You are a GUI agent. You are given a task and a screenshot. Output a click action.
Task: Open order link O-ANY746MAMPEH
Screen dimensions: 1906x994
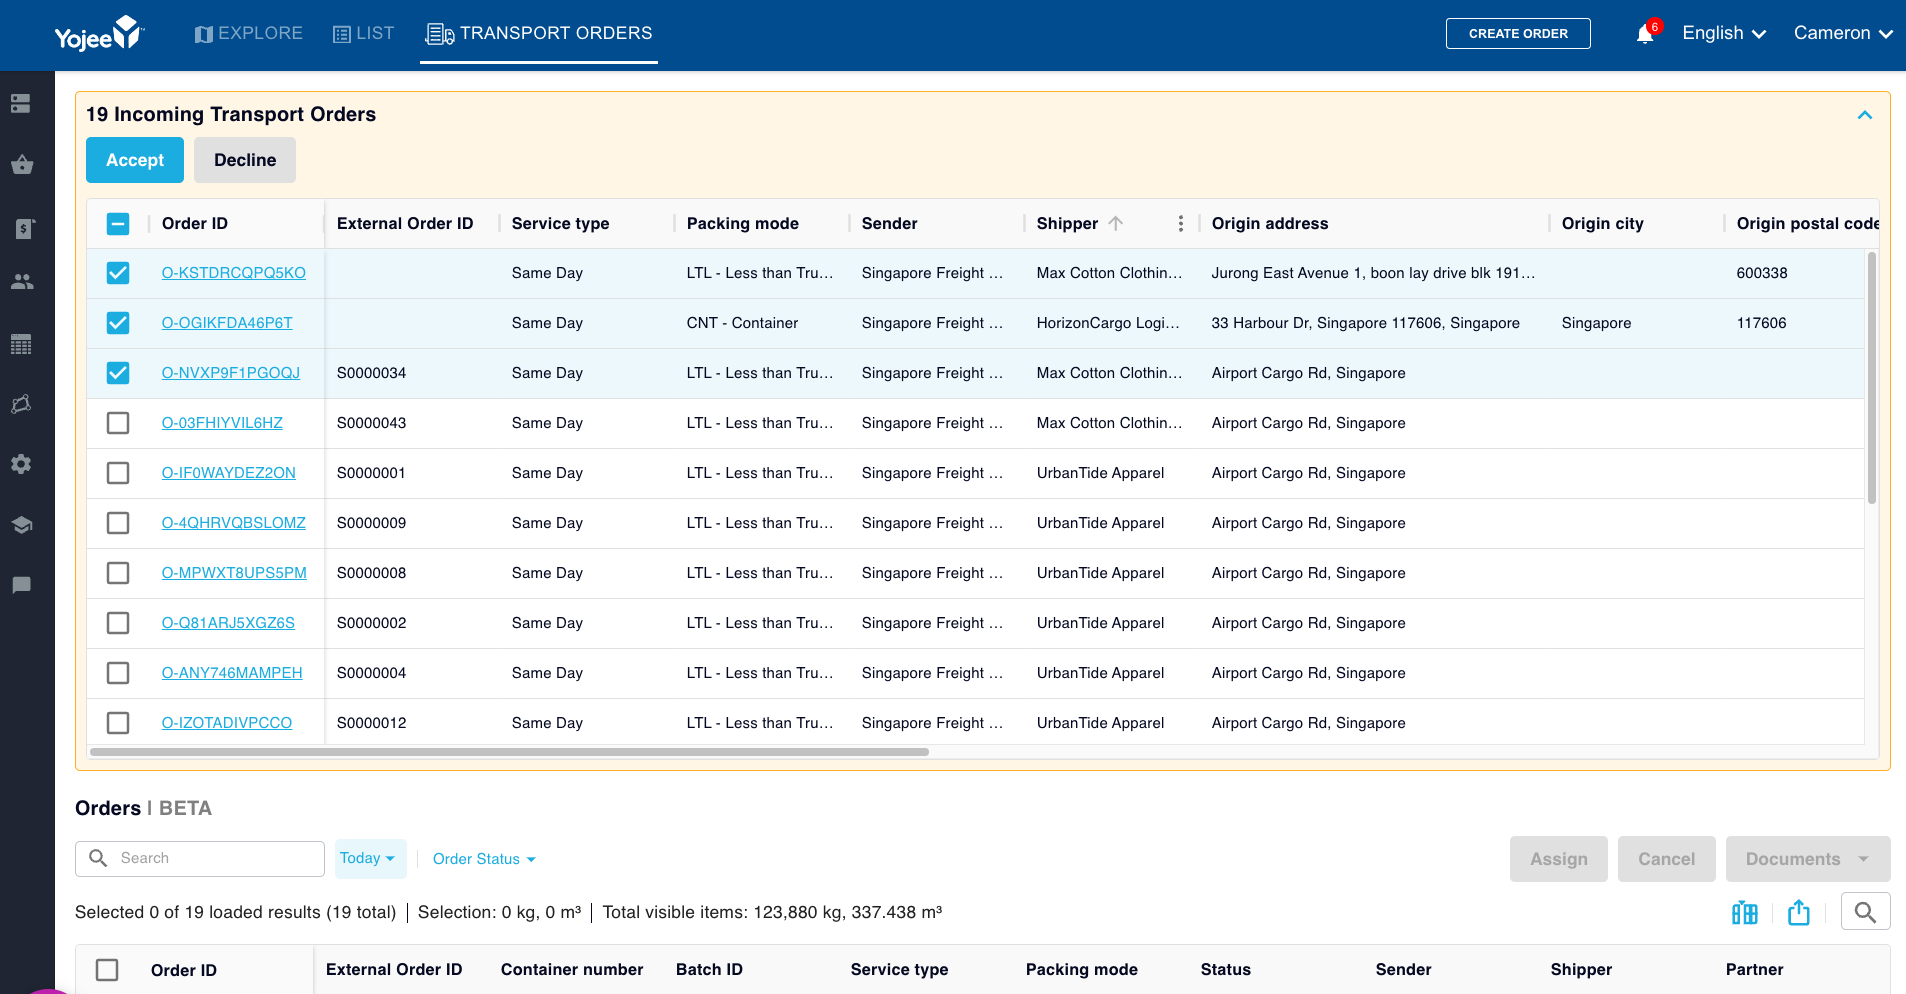click(x=232, y=673)
